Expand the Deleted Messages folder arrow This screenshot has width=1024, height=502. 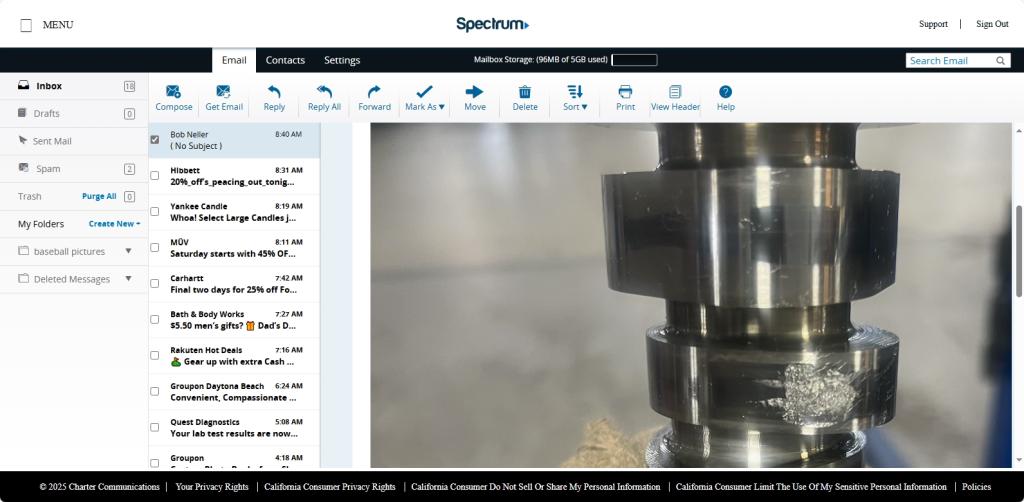[128, 278]
